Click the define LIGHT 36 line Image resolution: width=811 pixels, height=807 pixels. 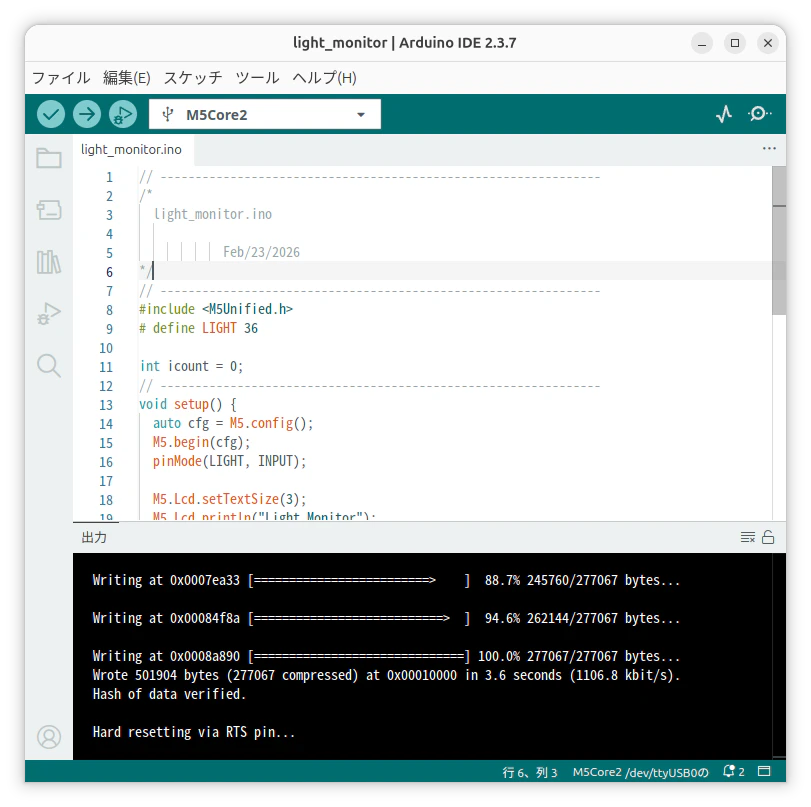[x=198, y=328]
